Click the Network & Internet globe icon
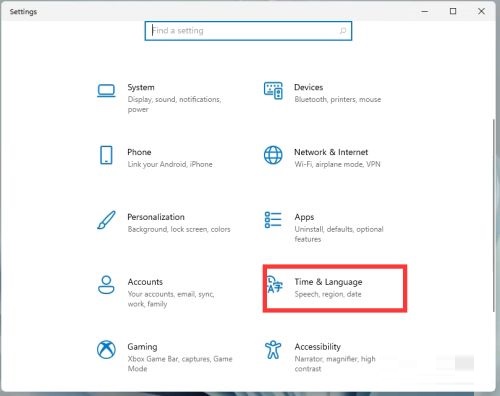This screenshot has height=396, width=500. click(273, 155)
